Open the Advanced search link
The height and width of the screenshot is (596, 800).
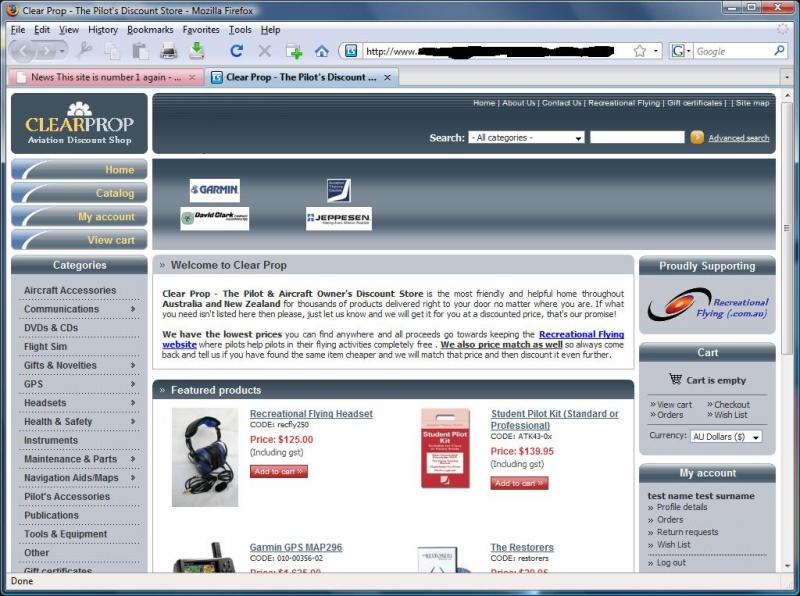[x=738, y=138]
